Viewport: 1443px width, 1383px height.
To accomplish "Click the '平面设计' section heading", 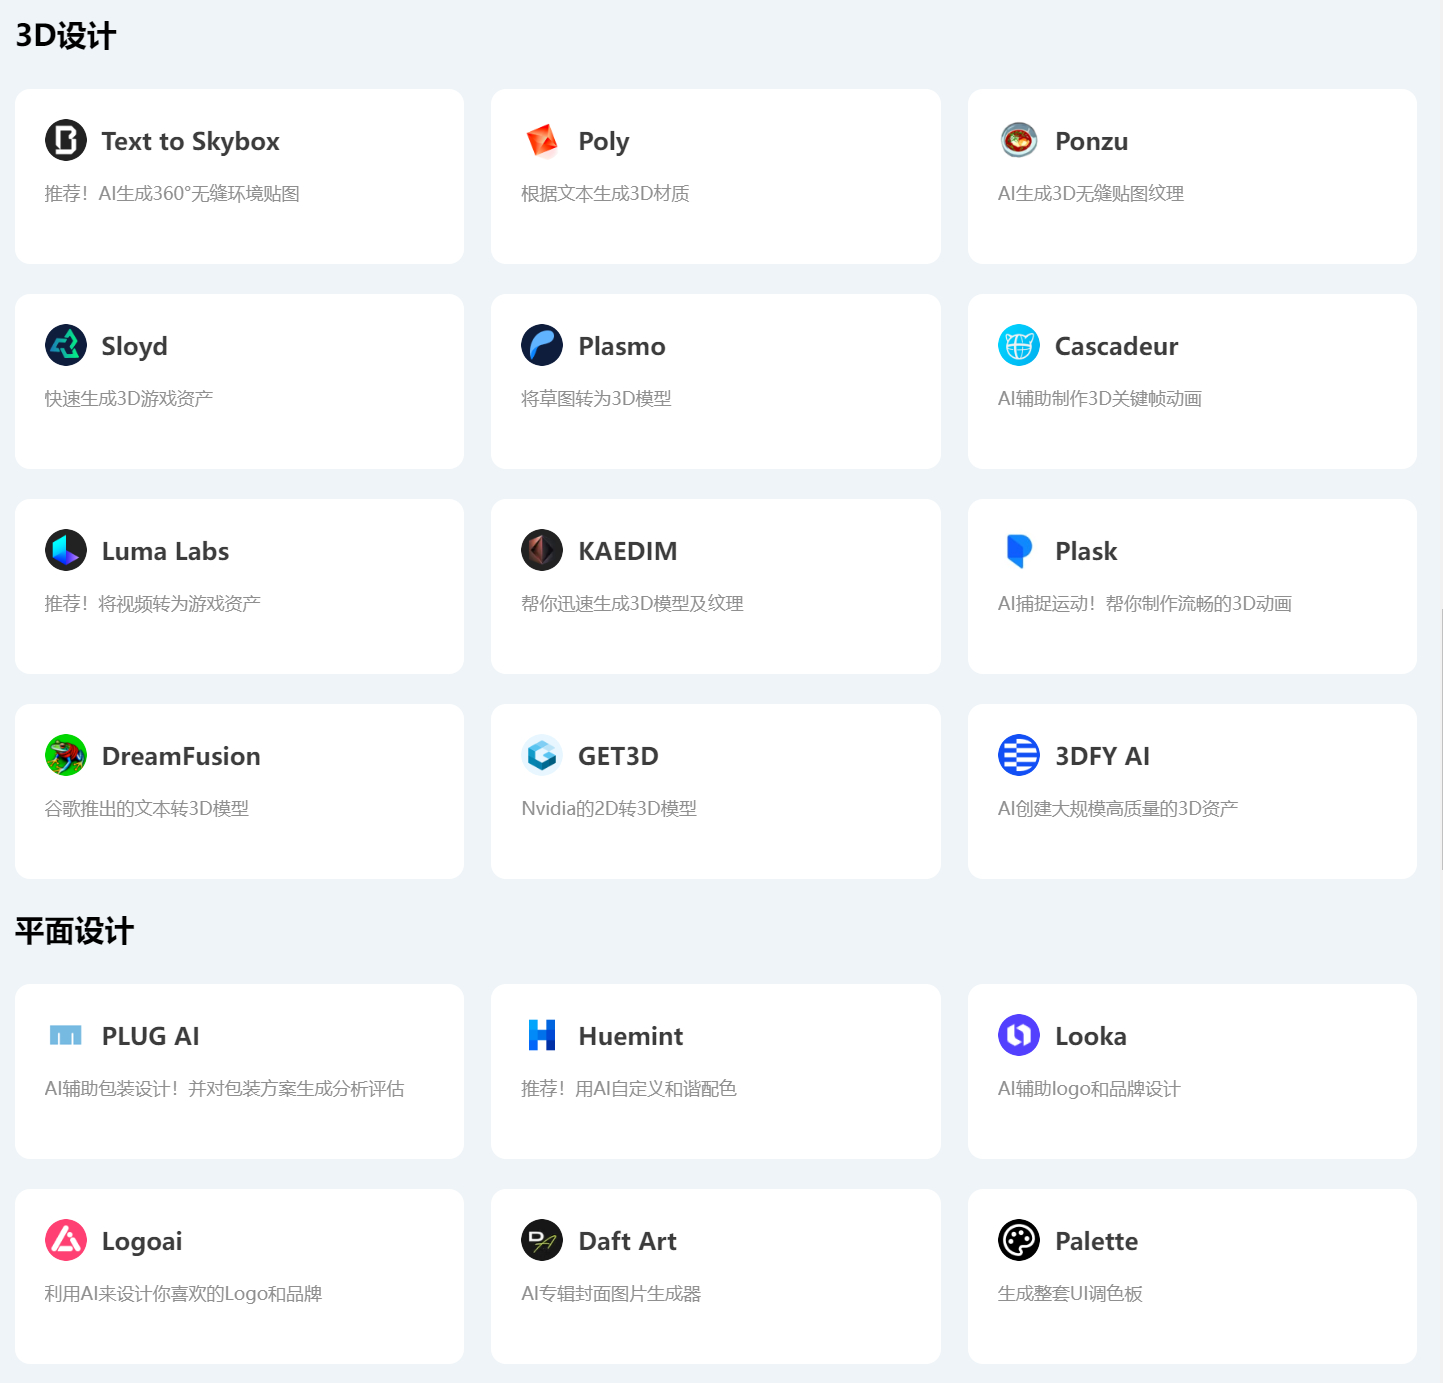I will (75, 931).
